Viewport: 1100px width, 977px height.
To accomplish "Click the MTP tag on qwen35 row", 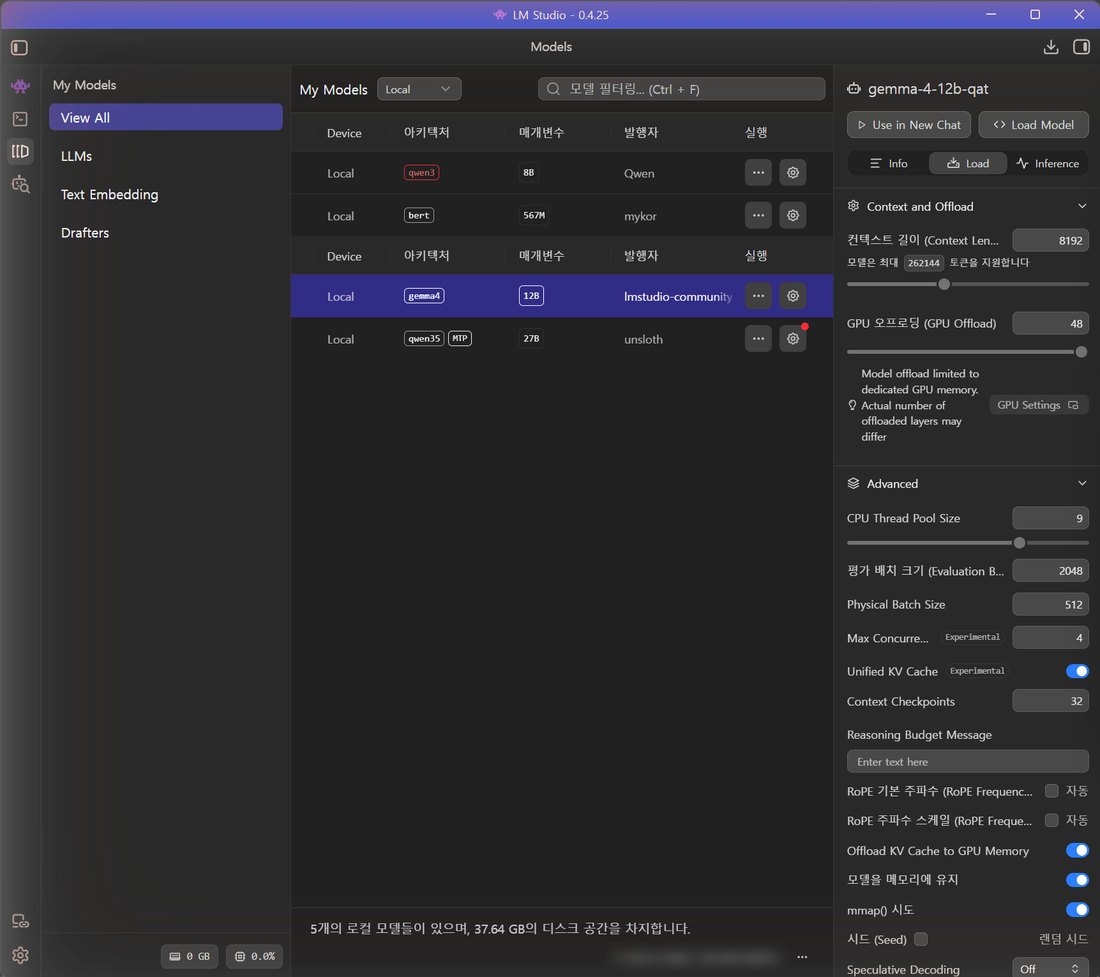I will point(460,339).
